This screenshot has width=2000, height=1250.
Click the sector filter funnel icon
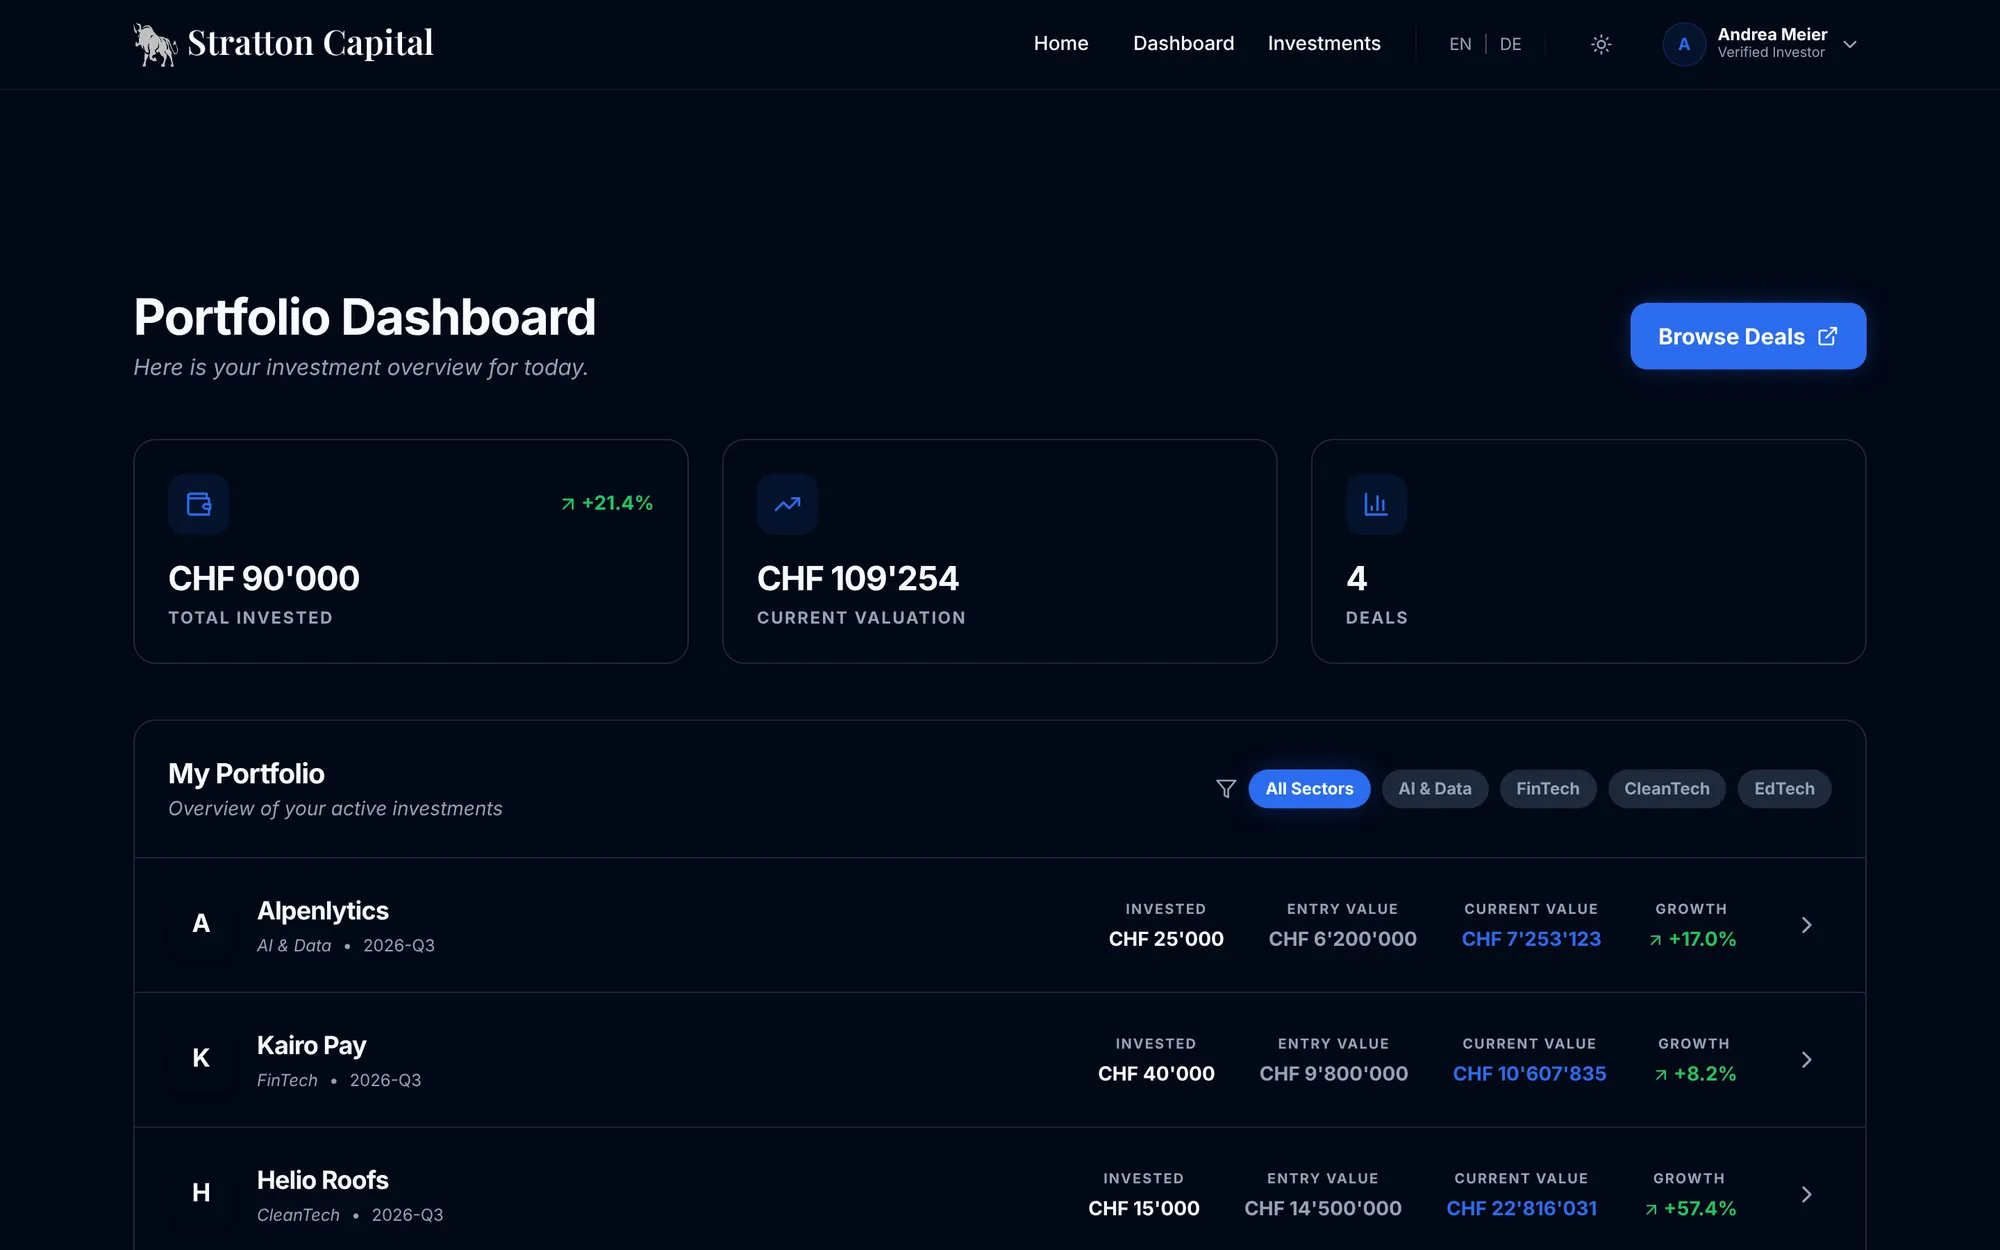(x=1226, y=789)
